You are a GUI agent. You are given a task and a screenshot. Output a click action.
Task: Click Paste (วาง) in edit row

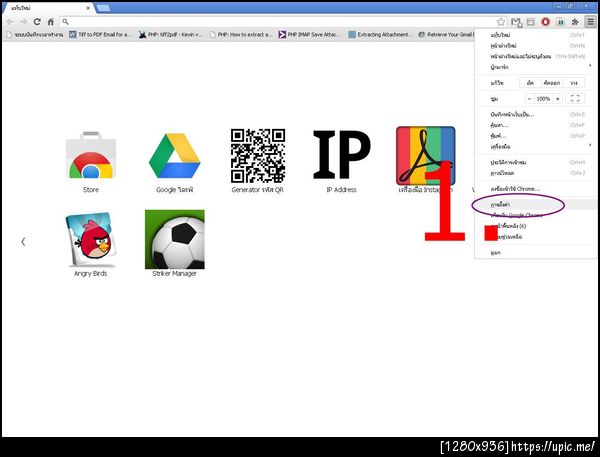[x=574, y=83]
